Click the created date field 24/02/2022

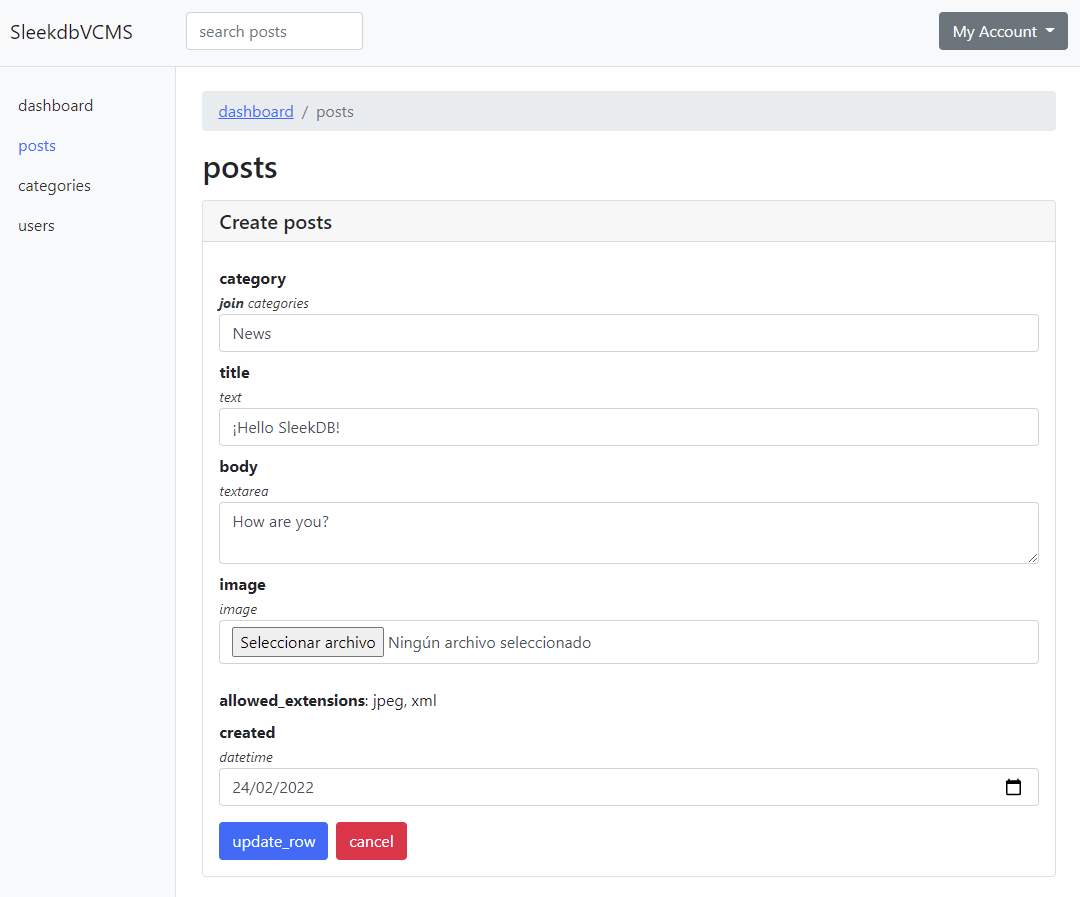click(628, 787)
